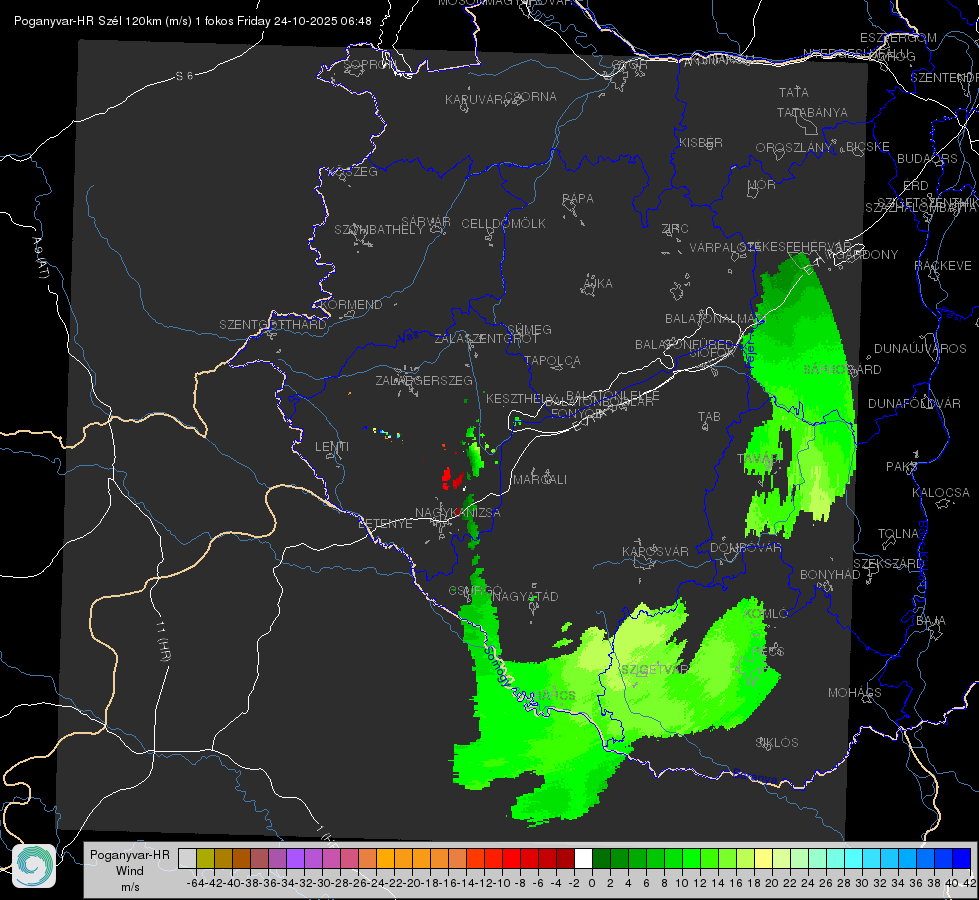Select the ZALAEGERSZEG city label
Screen dimensions: 979x900
point(424,380)
